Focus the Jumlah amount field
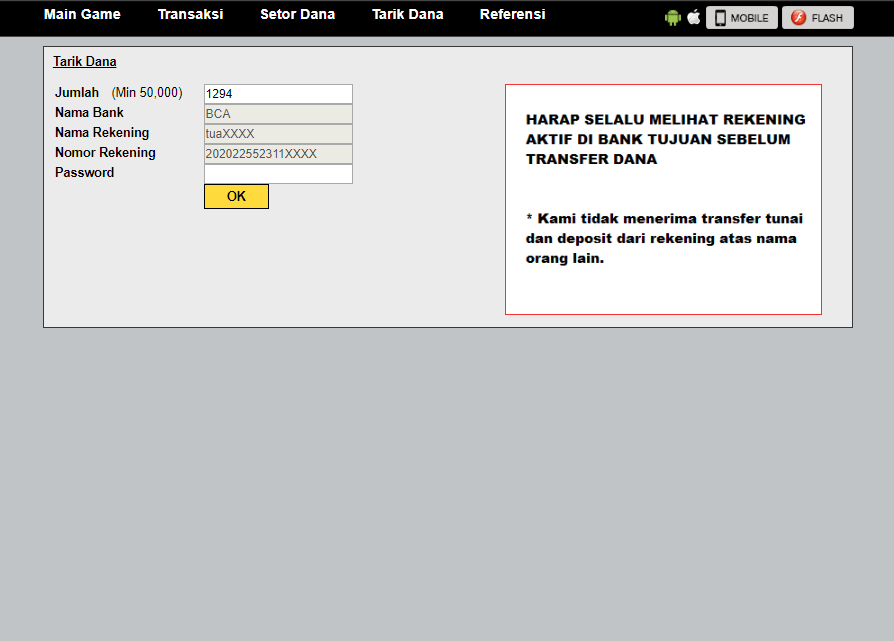The image size is (894, 641). tap(278, 94)
